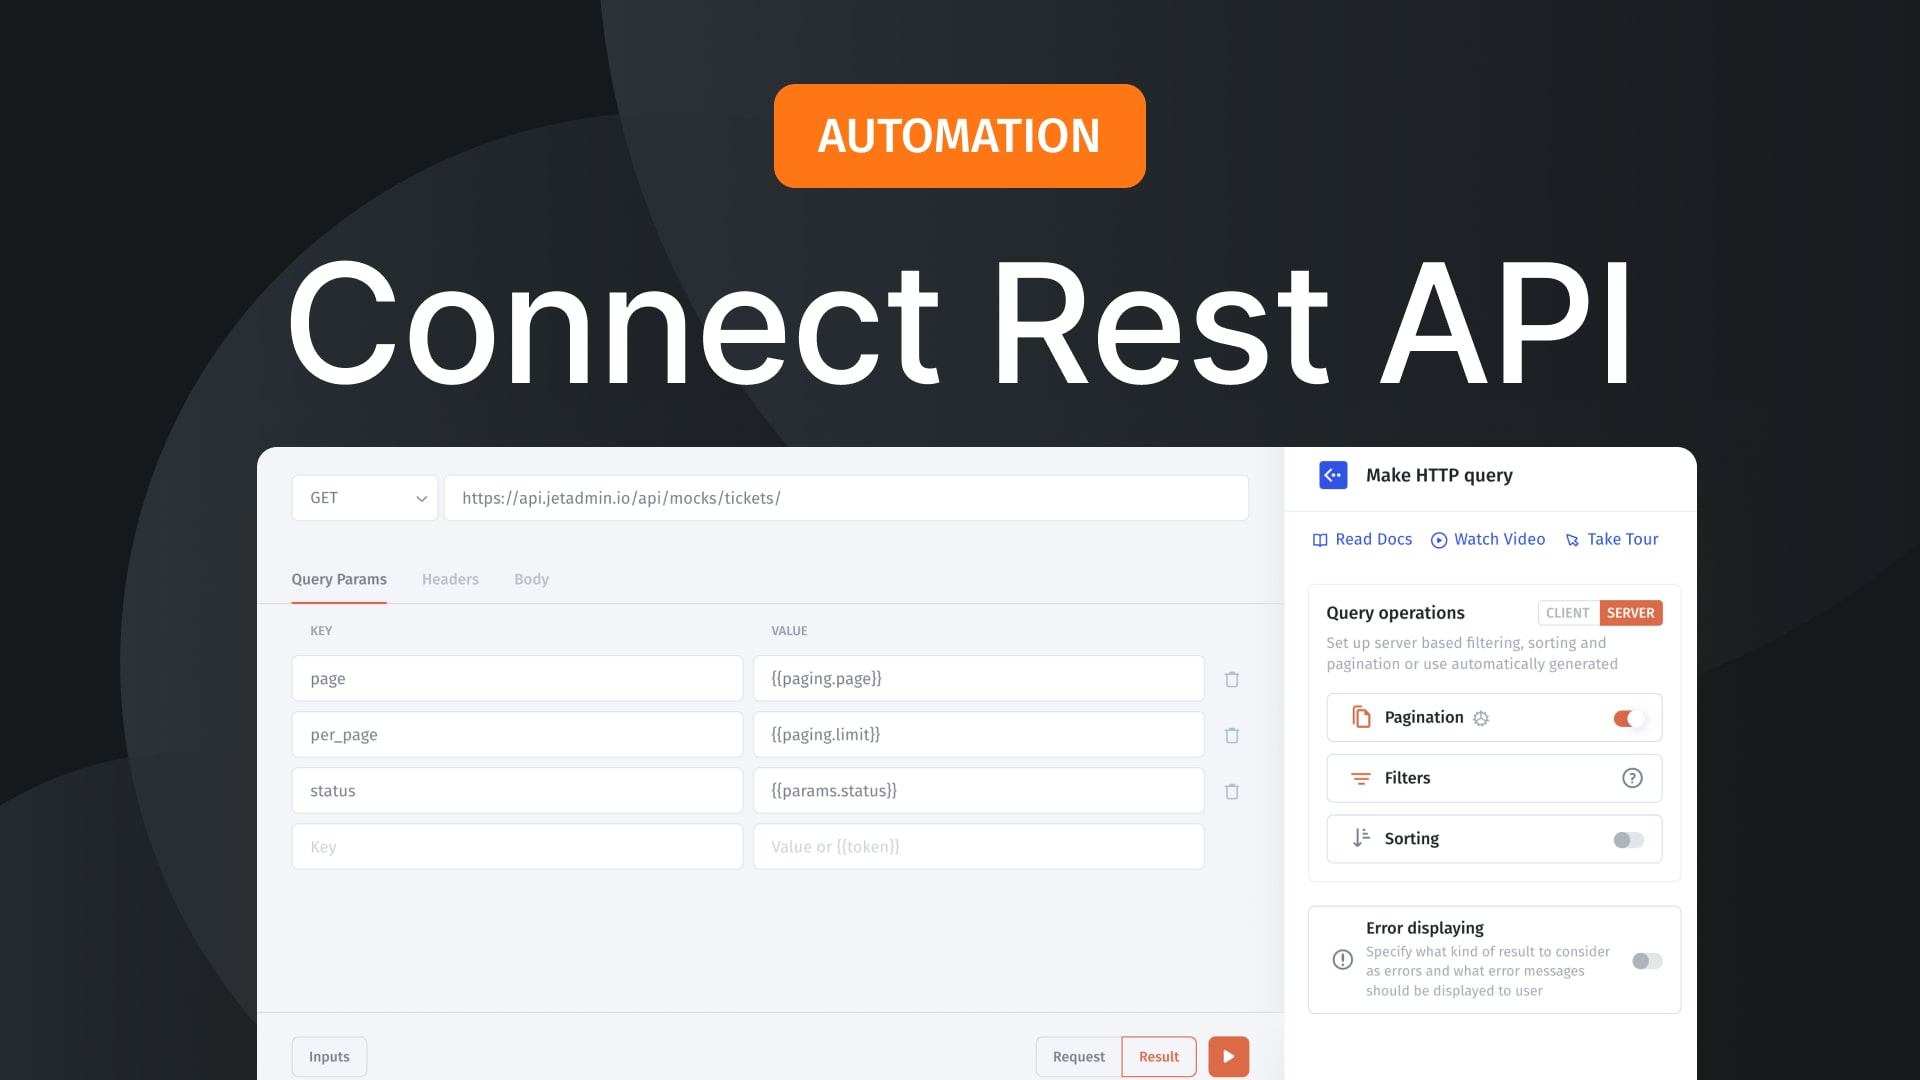Viewport: 1920px width, 1080px height.
Task: Delete the page query parameter row
Action: 1231,678
